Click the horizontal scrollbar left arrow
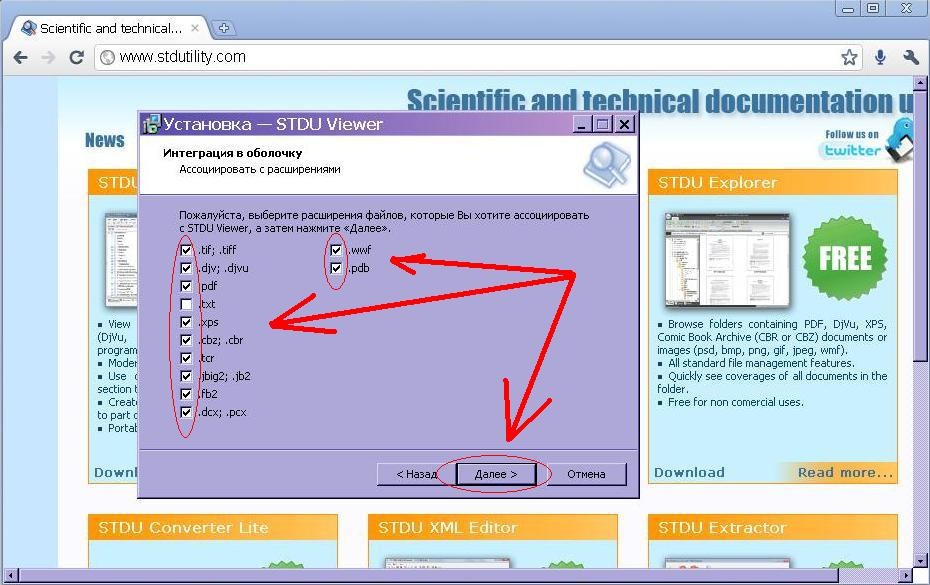930x585 pixels. [x=11, y=576]
